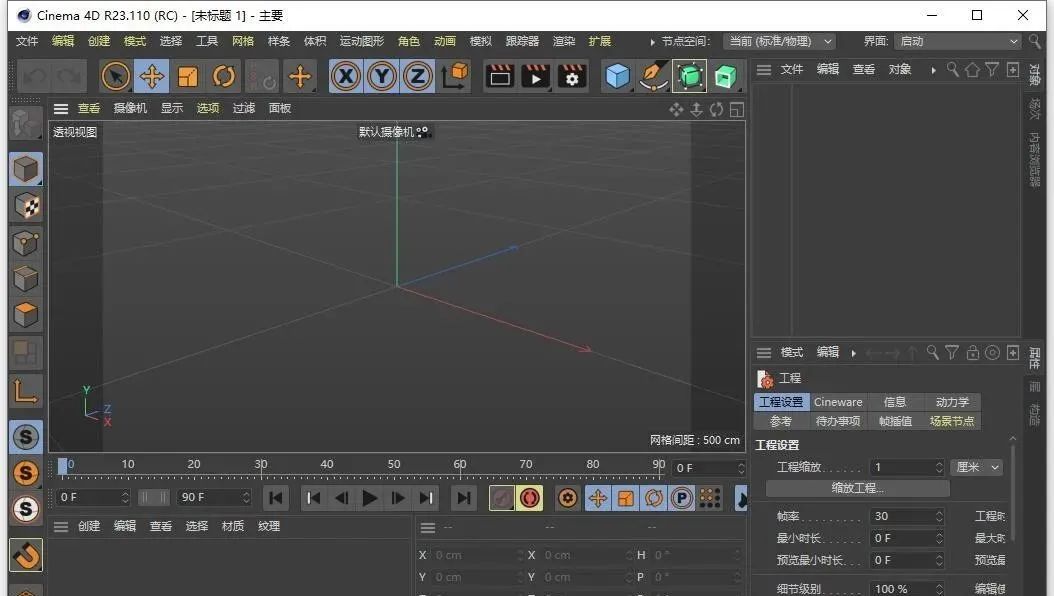Image resolution: width=1054 pixels, height=596 pixels.
Task: Add an Extrude generator object
Action: pos(725,77)
